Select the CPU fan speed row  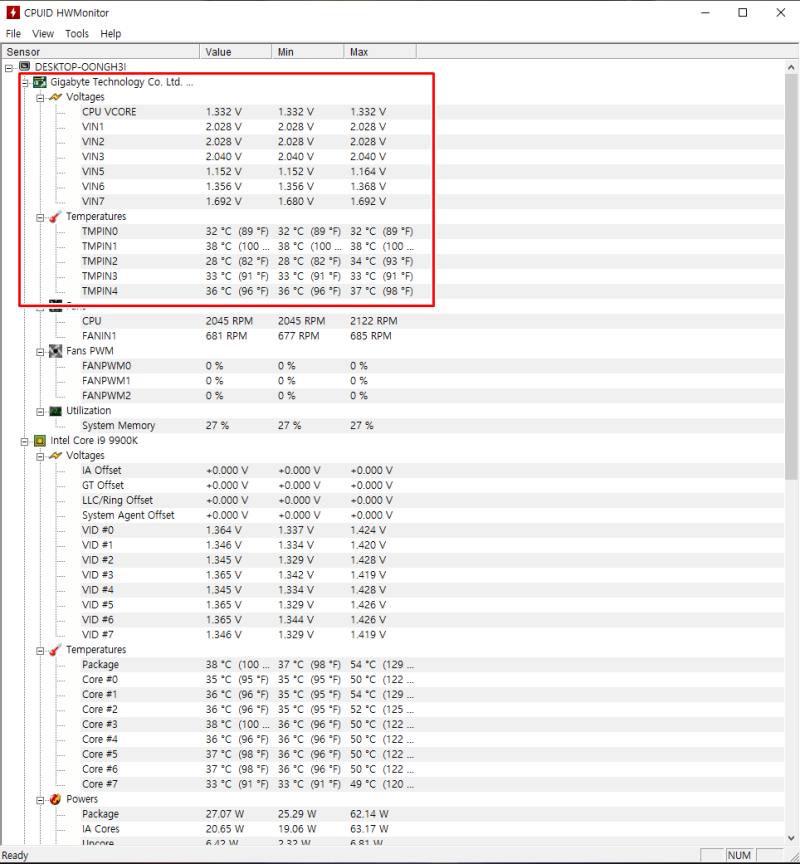[431, 321]
